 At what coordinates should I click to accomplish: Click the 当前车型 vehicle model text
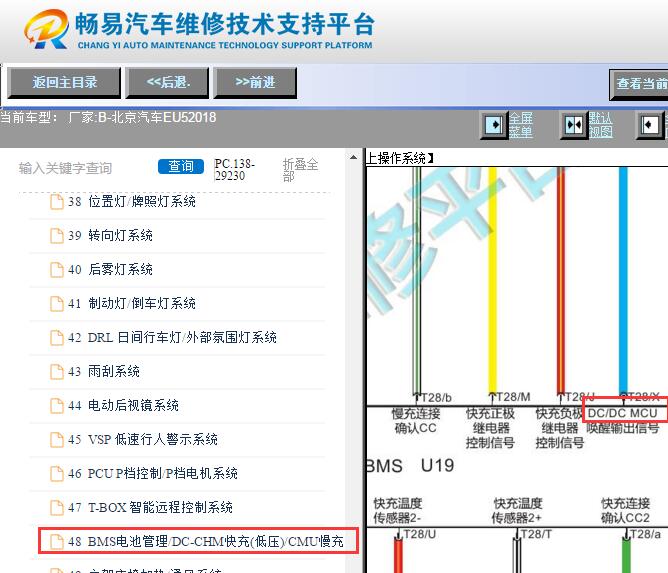pos(108,117)
